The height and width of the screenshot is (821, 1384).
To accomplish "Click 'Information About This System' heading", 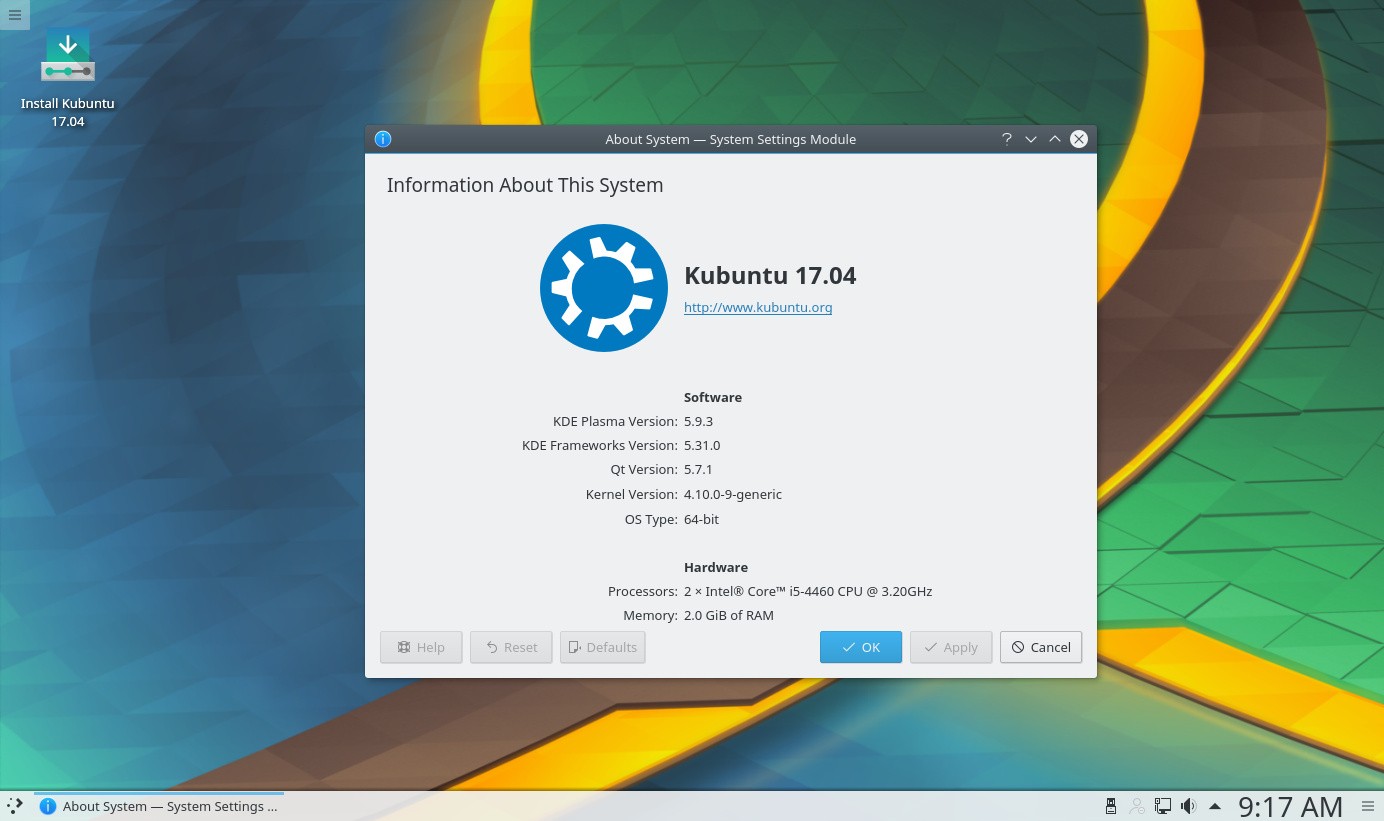I will pyautogui.click(x=525, y=185).
